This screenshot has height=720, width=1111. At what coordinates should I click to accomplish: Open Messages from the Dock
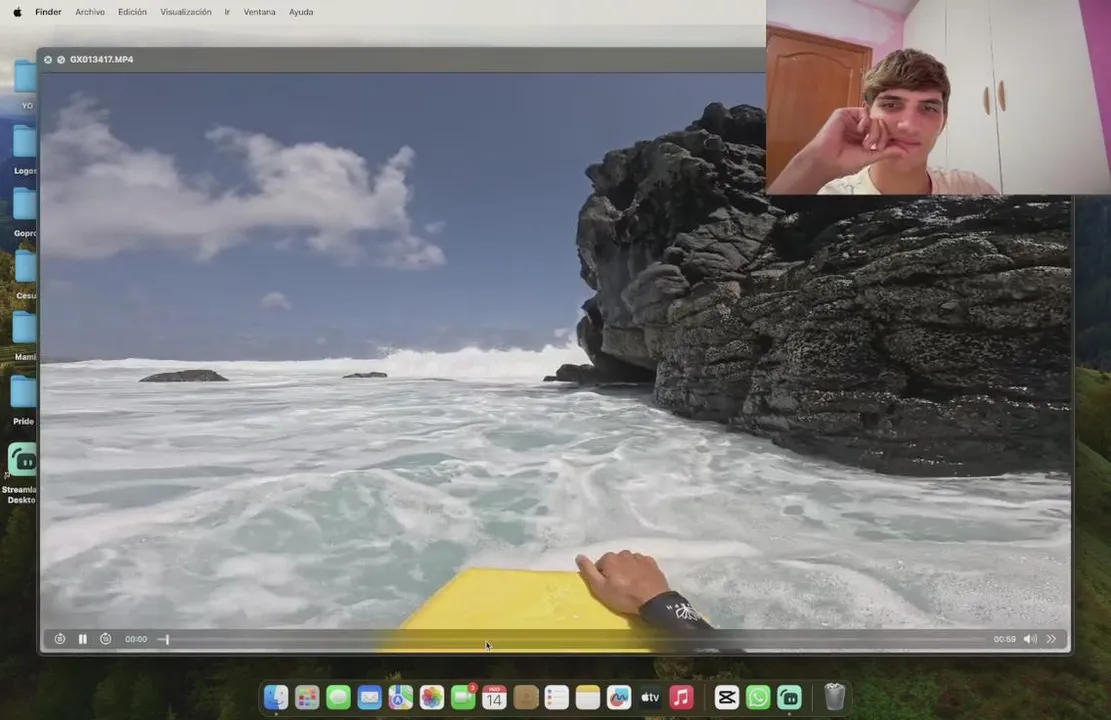point(338,698)
